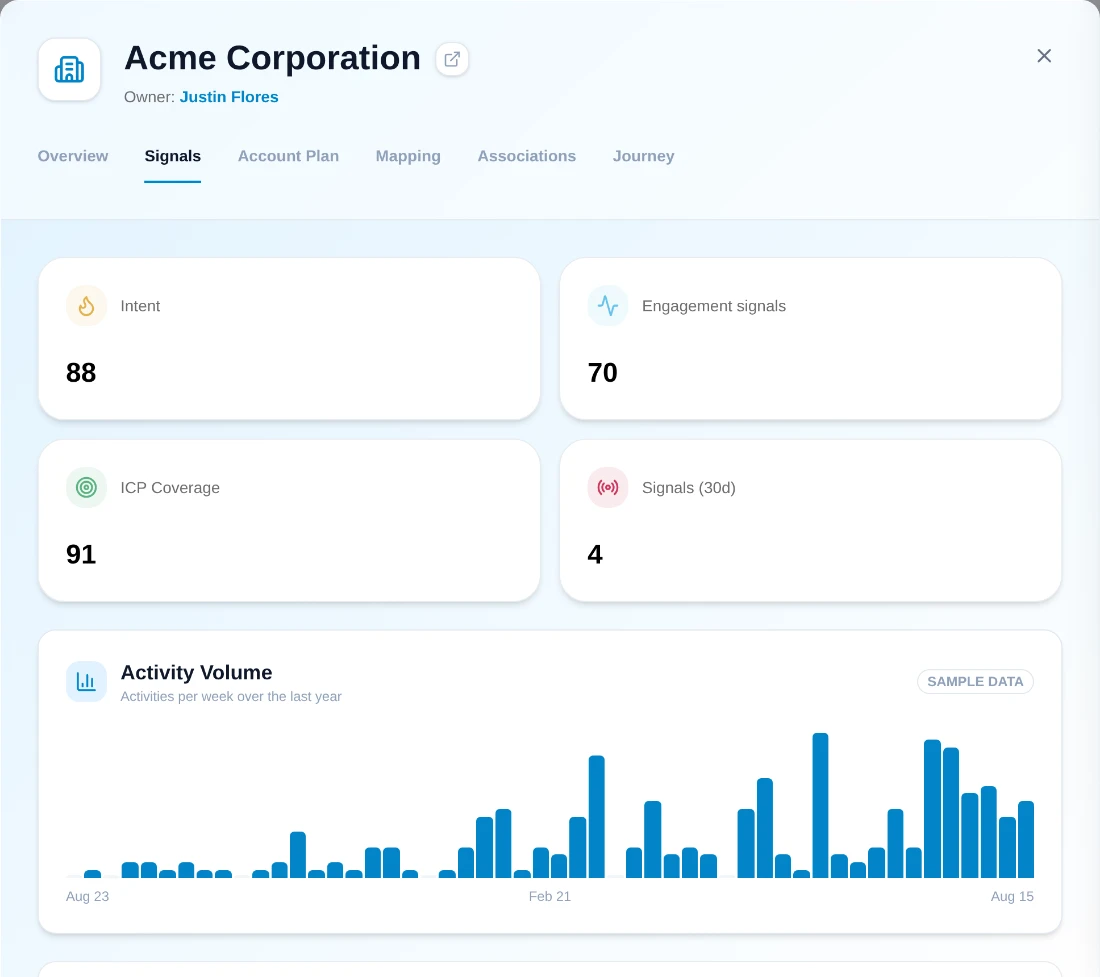1100x977 pixels.
Task: Click the Activity Volume bar chart icon
Action: pyautogui.click(x=86, y=682)
